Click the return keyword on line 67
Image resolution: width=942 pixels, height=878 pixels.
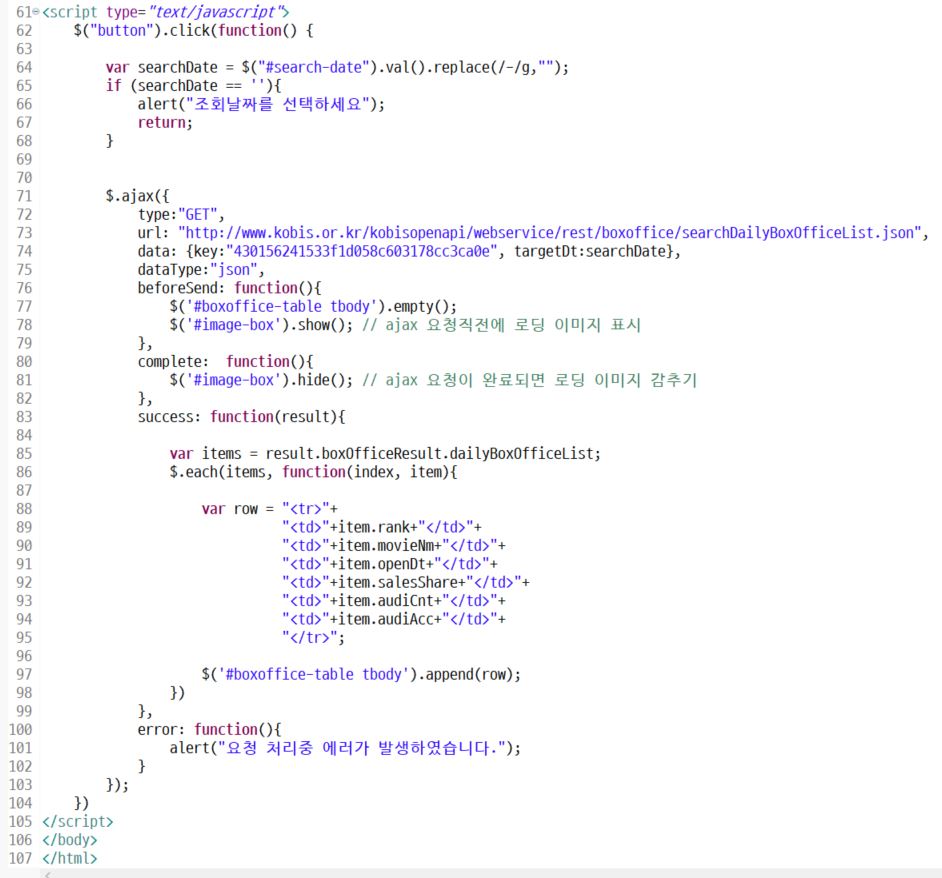point(161,123)
